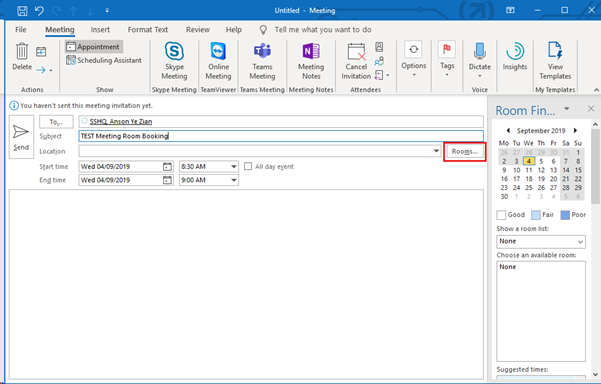601x384 pixels.
Task: Start Dictate microphone
Action: click(479, 60)
